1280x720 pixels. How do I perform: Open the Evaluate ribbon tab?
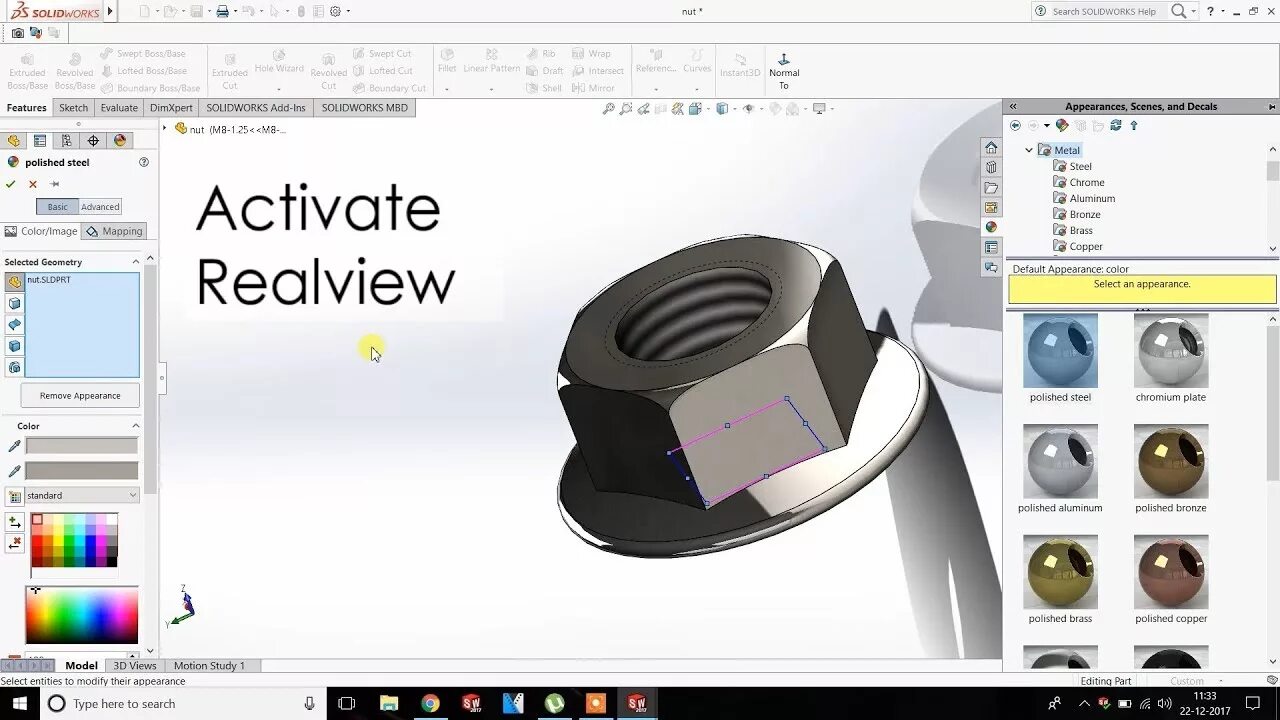pos(119,107)
